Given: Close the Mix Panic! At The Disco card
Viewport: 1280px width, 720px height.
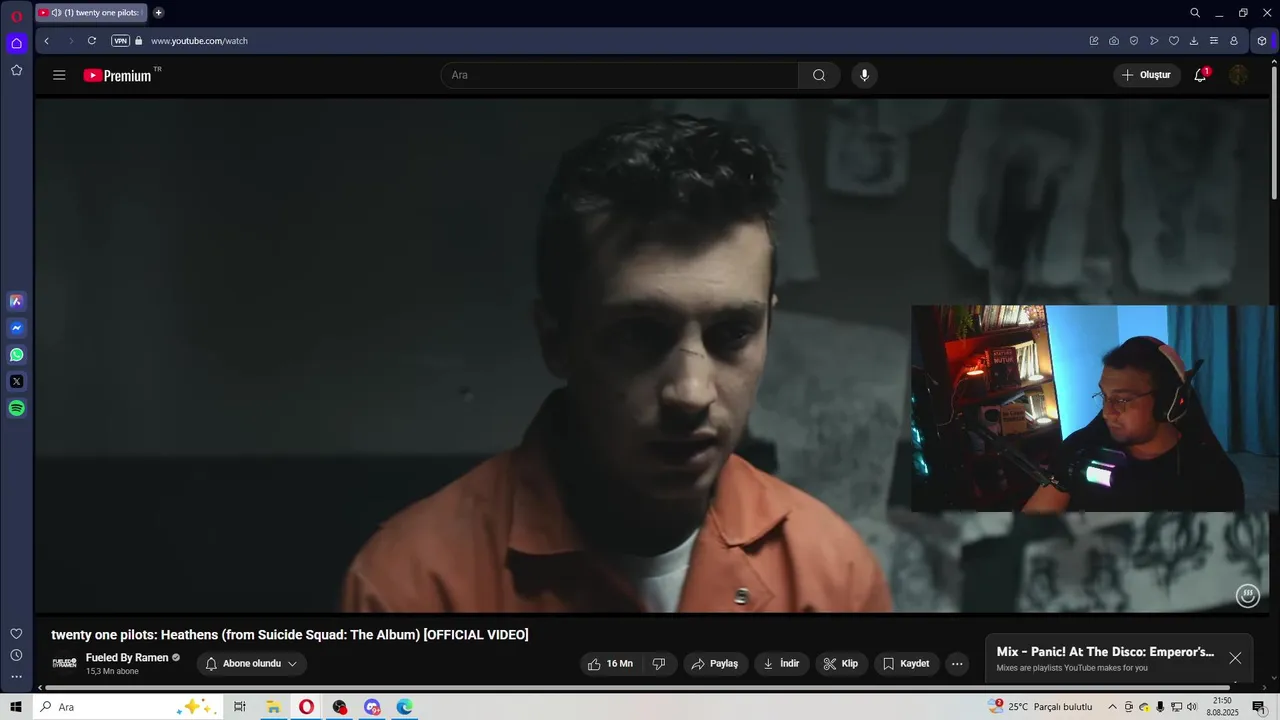Looking at the screenshot, I should pos(1235,658).
